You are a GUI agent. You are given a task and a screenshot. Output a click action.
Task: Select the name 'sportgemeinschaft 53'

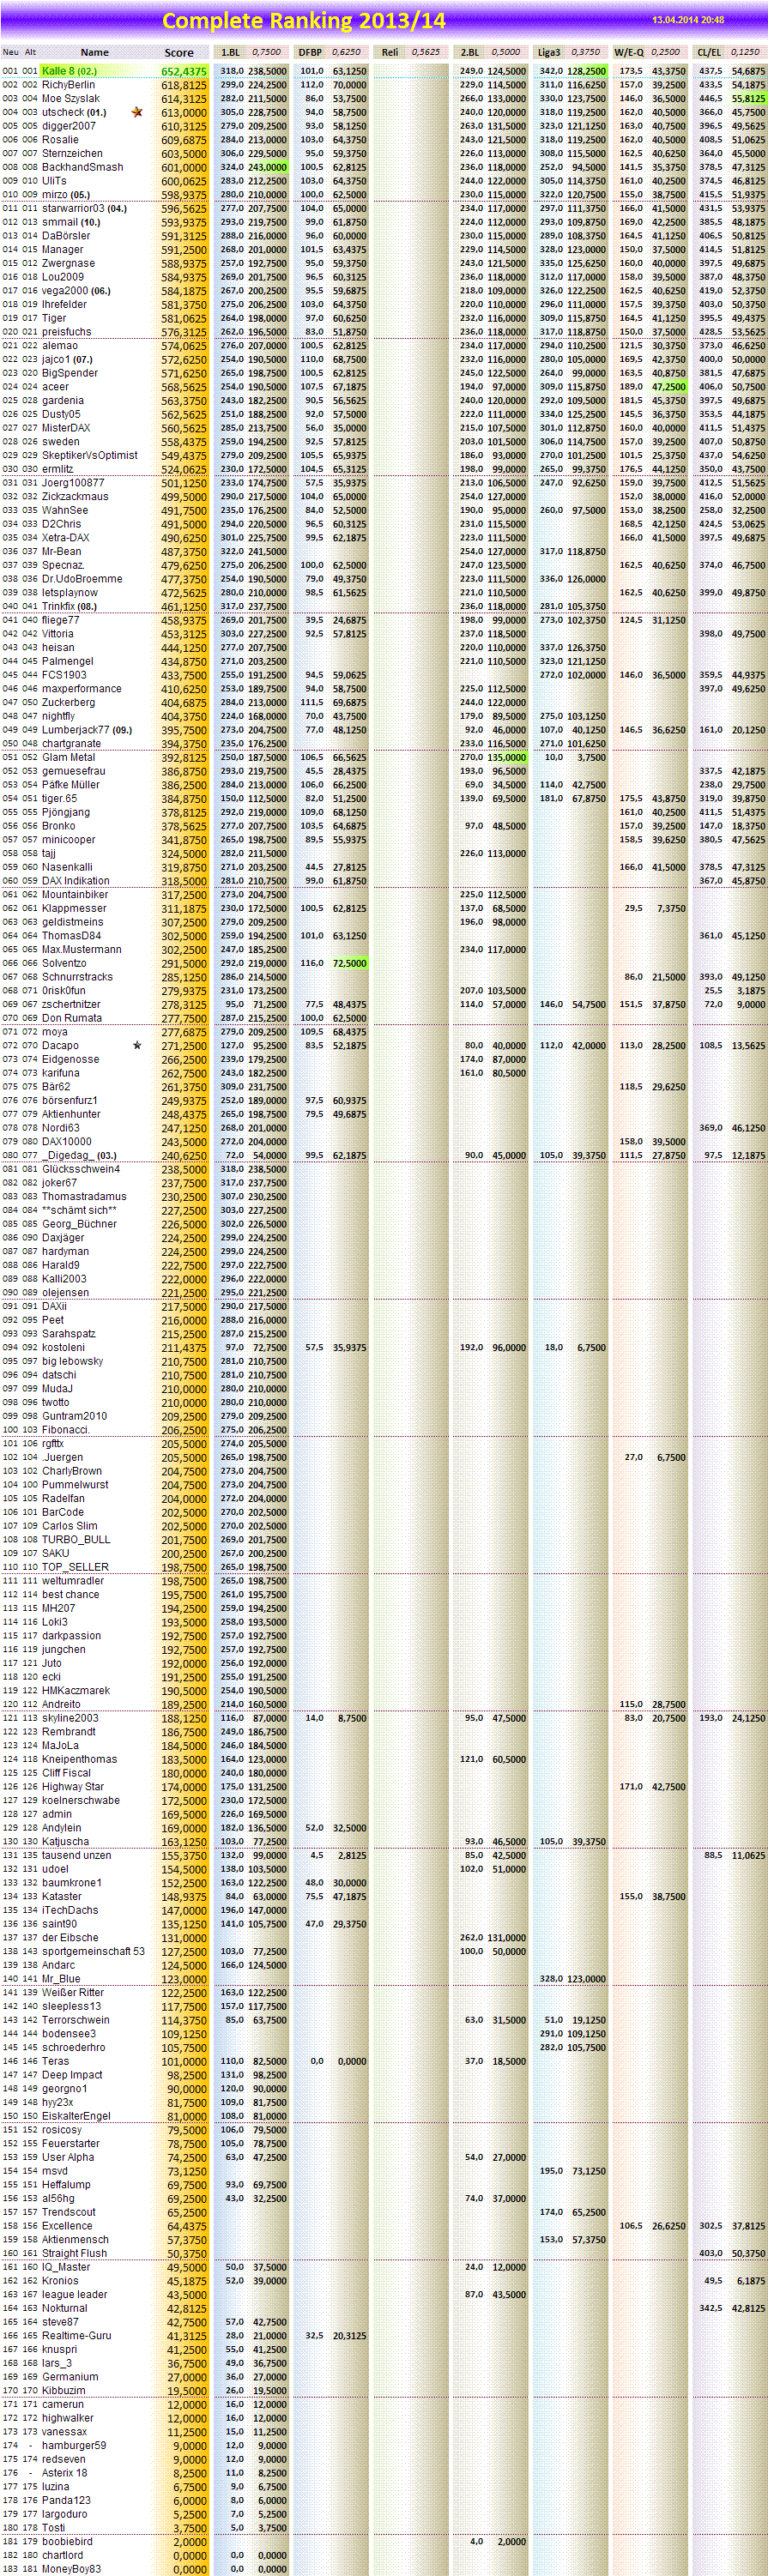[x=93, y=1951]
